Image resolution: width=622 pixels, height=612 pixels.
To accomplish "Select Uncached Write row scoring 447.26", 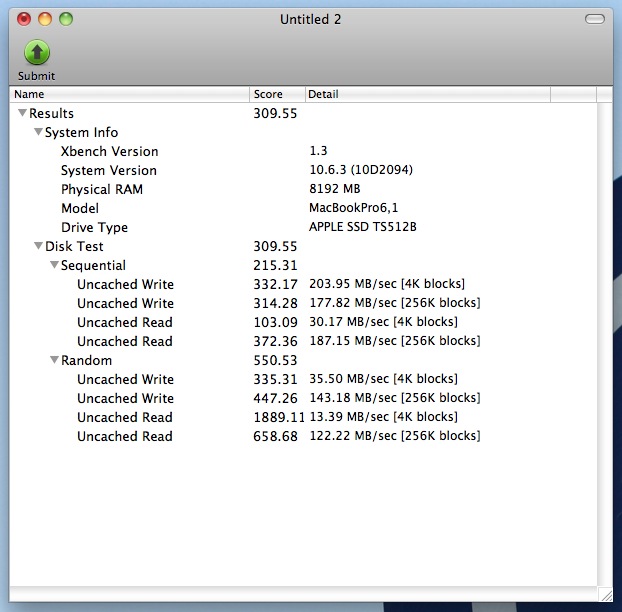I will [x=303, y=398].
